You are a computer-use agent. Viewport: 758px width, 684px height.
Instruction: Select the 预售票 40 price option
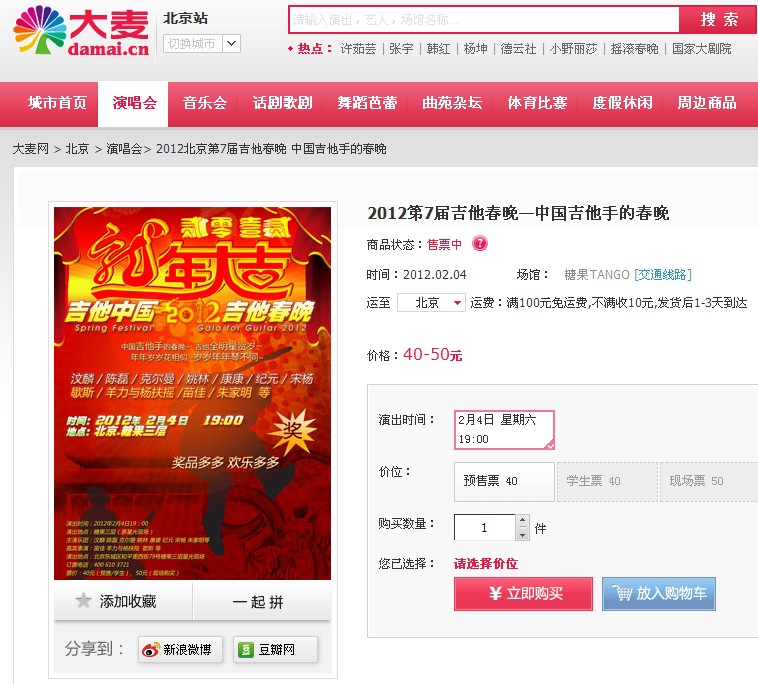pyautogui.click(x=504, y=481)
